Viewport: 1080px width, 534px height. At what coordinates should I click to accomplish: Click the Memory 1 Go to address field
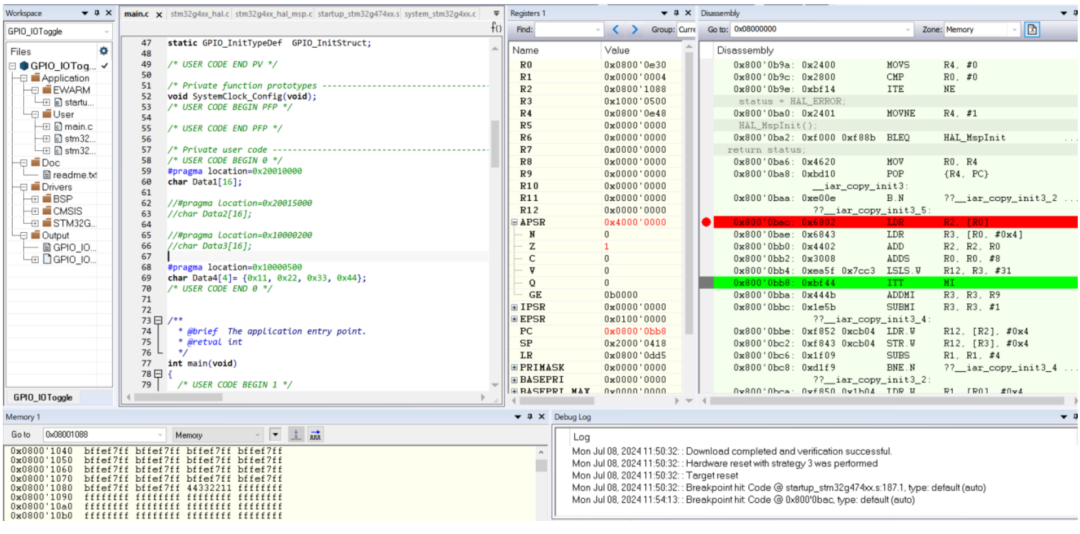103,435
